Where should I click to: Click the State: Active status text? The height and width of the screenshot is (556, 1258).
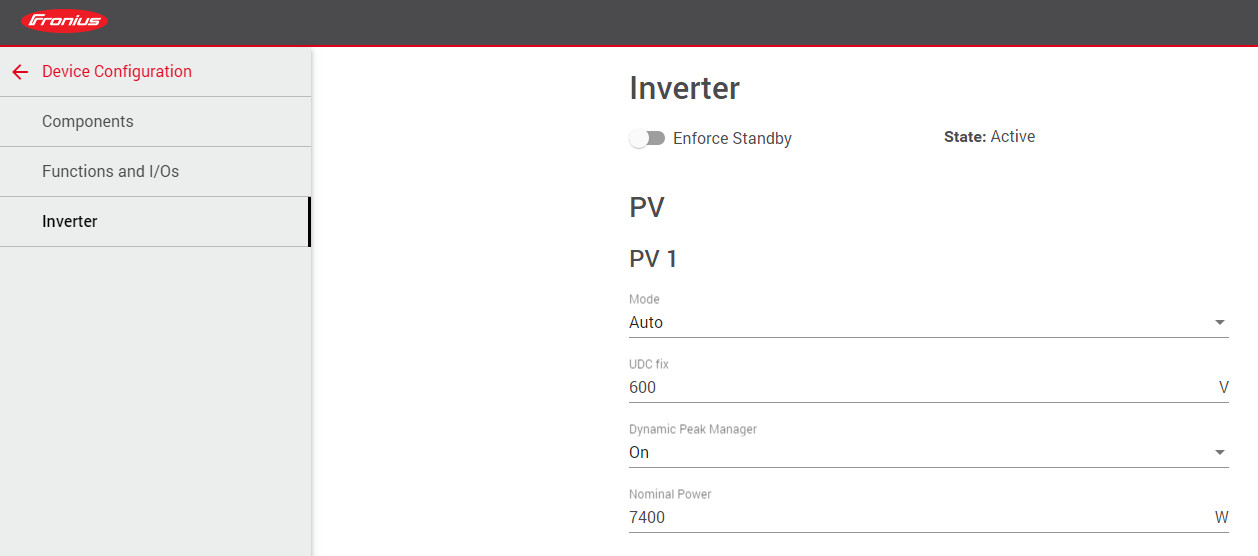pos(989,137)
